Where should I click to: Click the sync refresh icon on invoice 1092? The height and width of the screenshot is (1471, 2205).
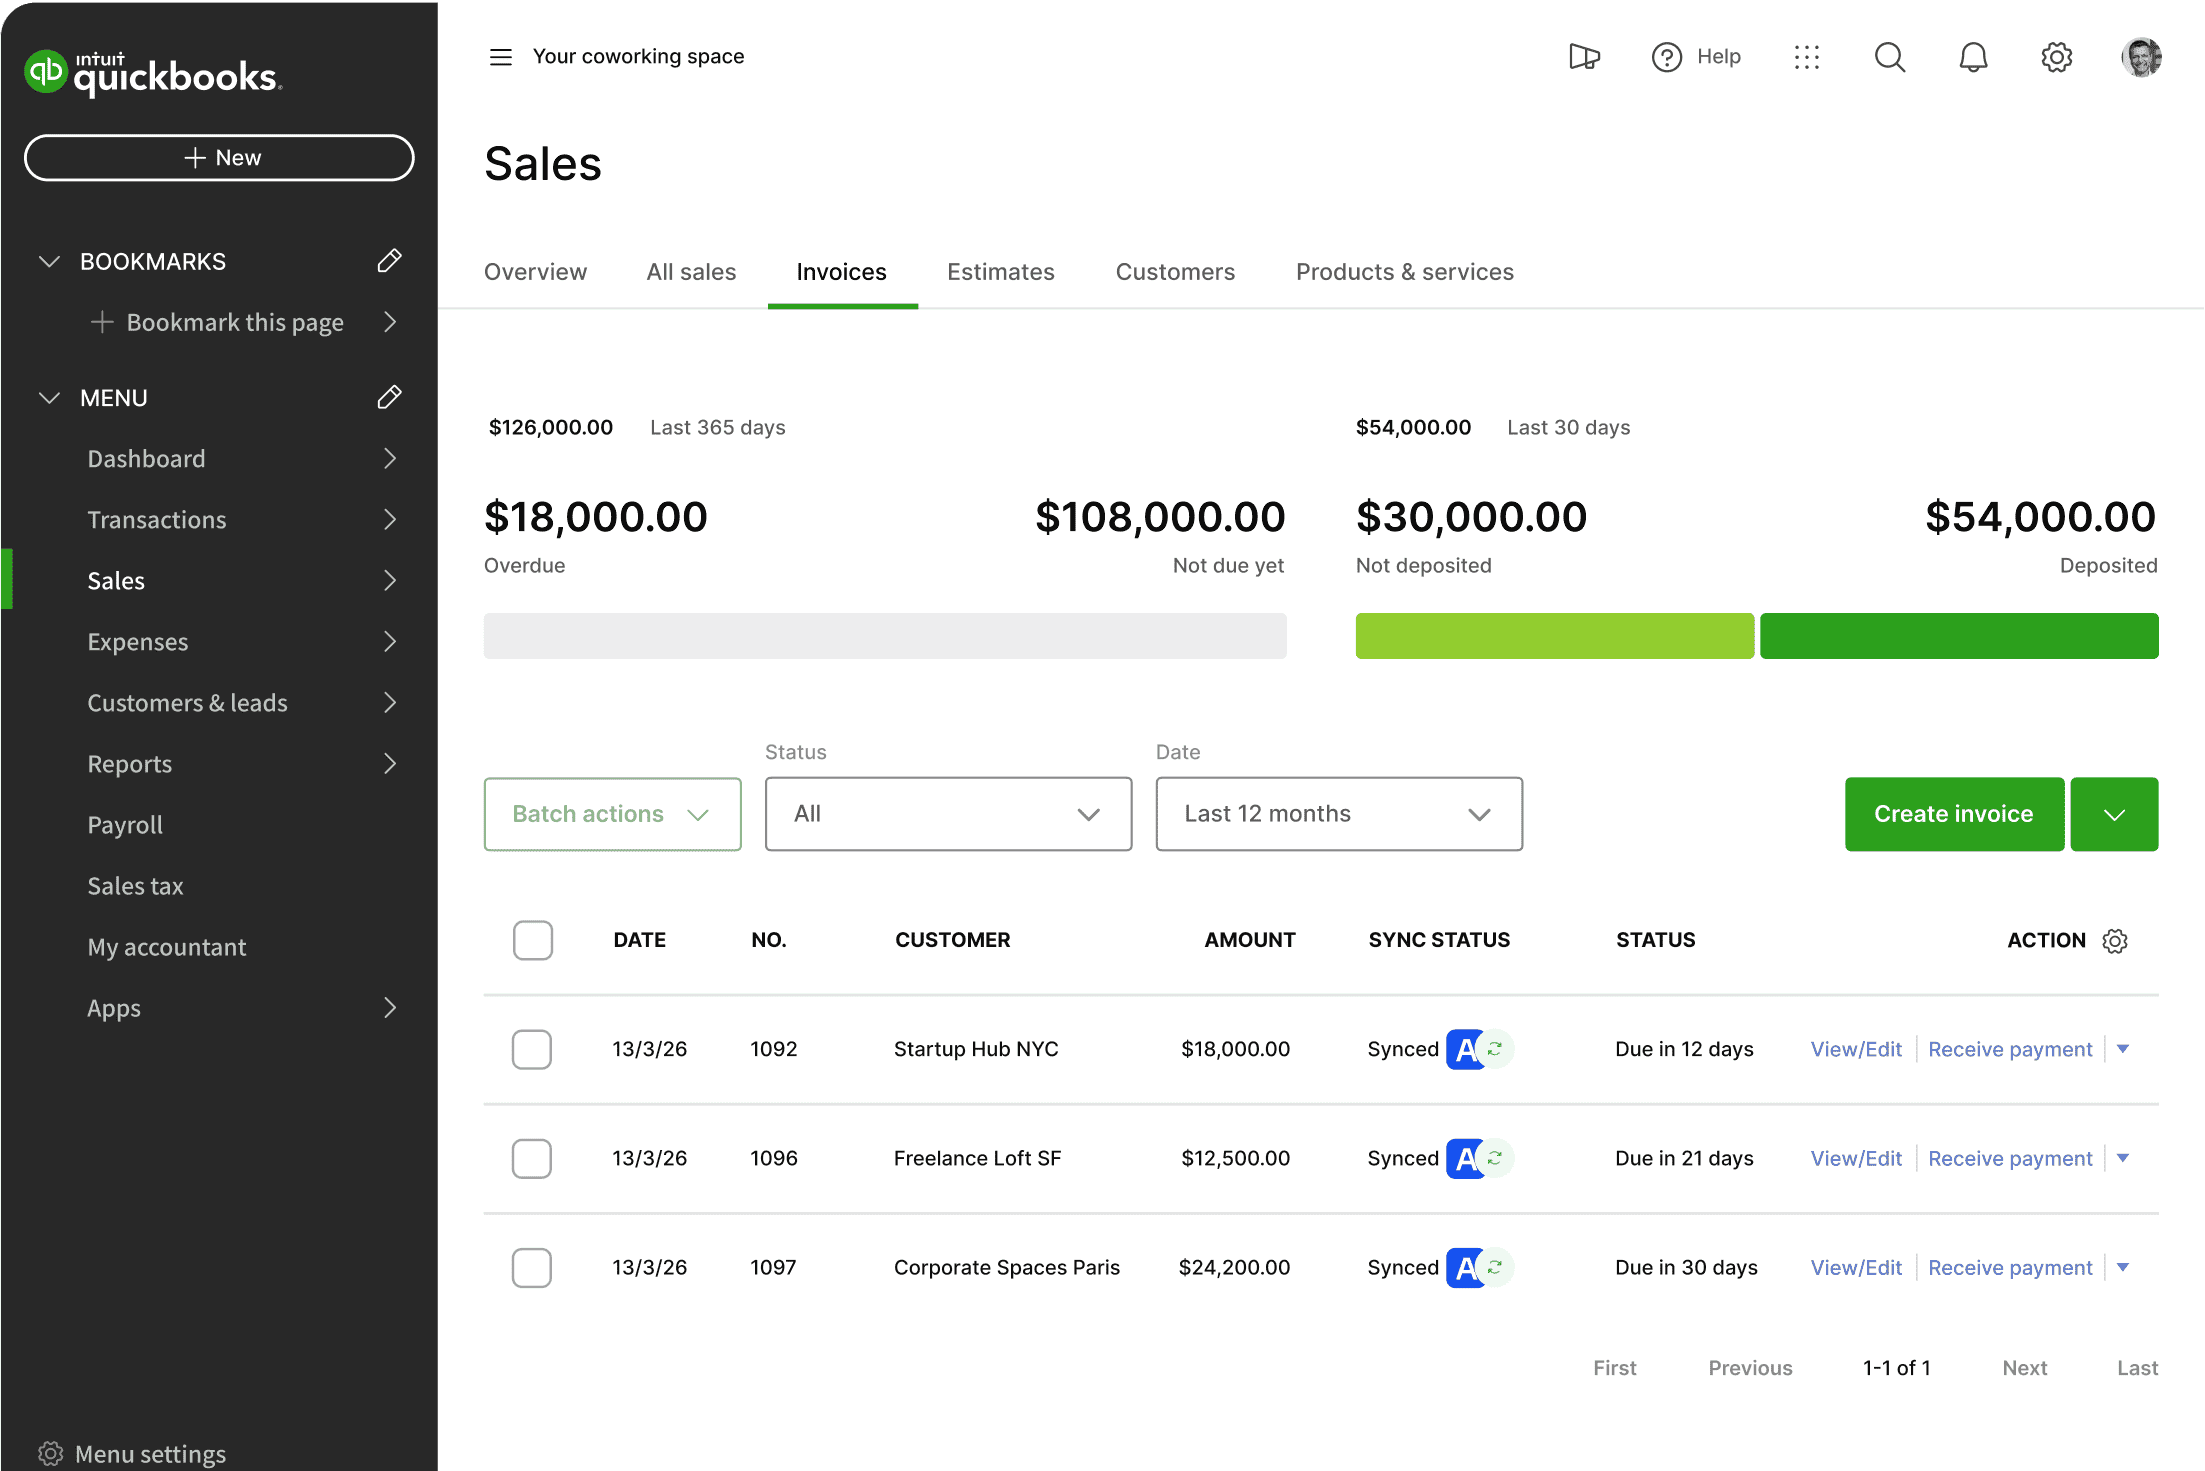tap(1493, 1049)
